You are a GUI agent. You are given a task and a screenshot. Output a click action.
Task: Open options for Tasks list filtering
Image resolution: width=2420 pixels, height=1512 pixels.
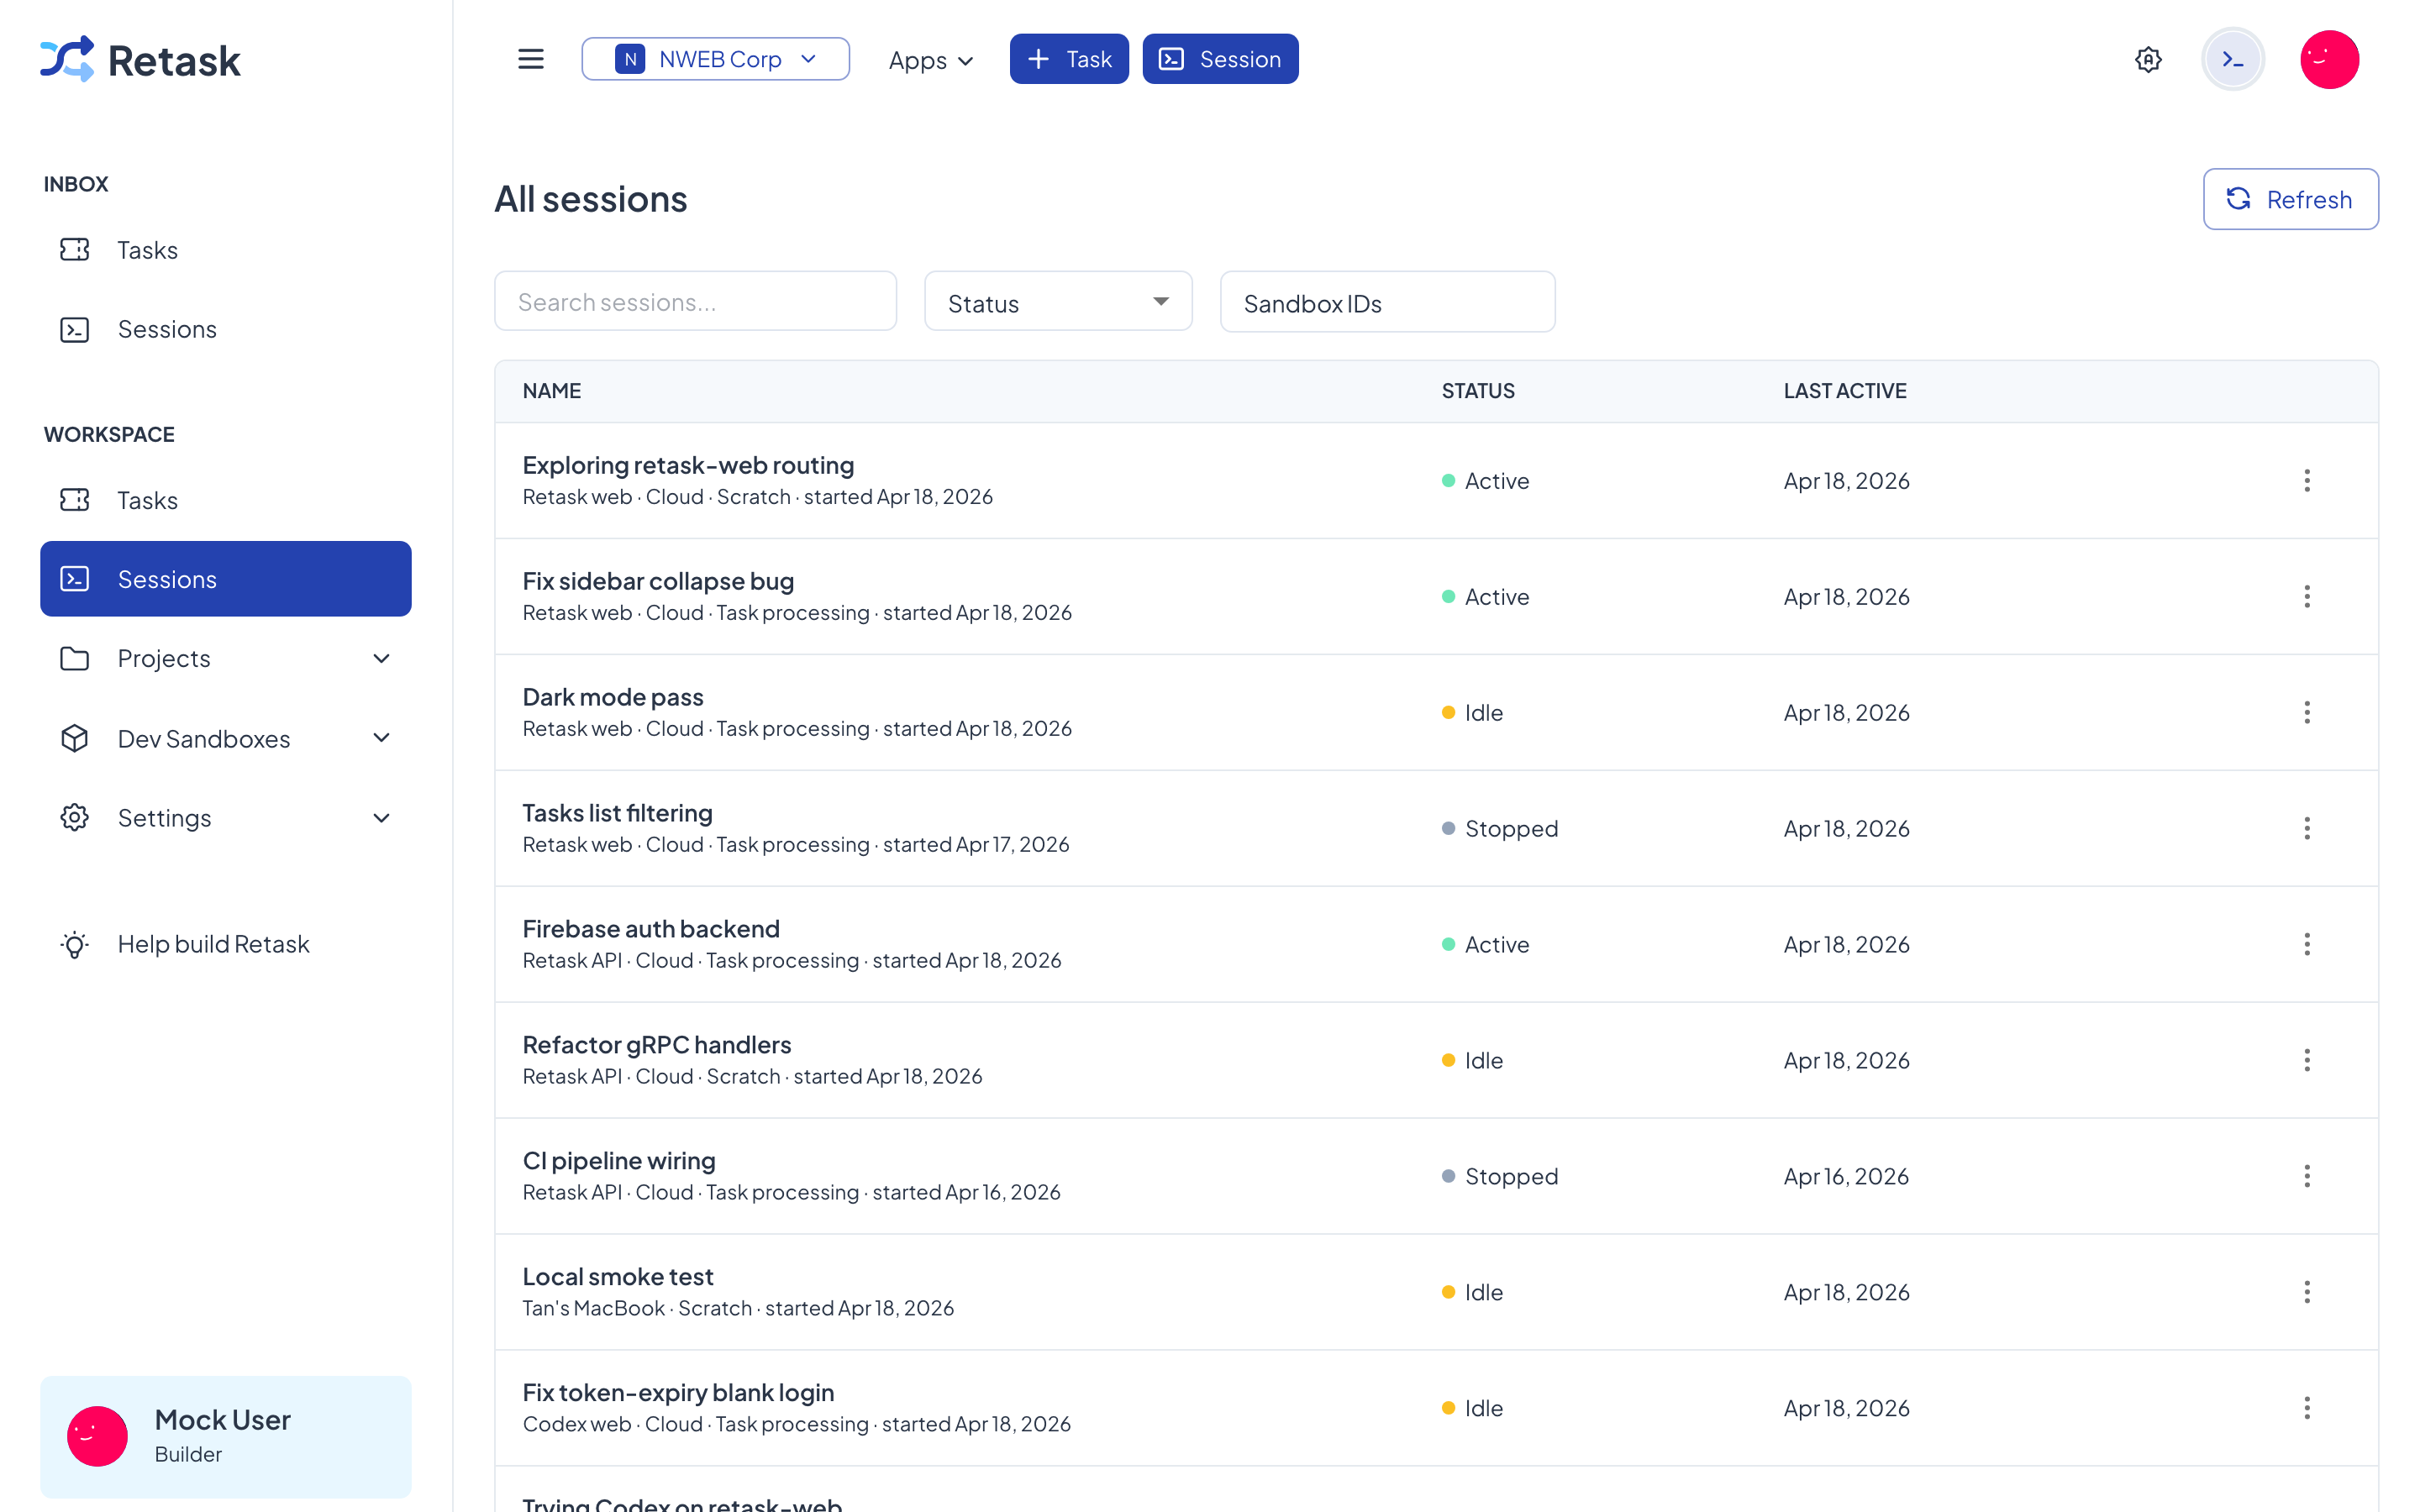tap(2307, 829)
